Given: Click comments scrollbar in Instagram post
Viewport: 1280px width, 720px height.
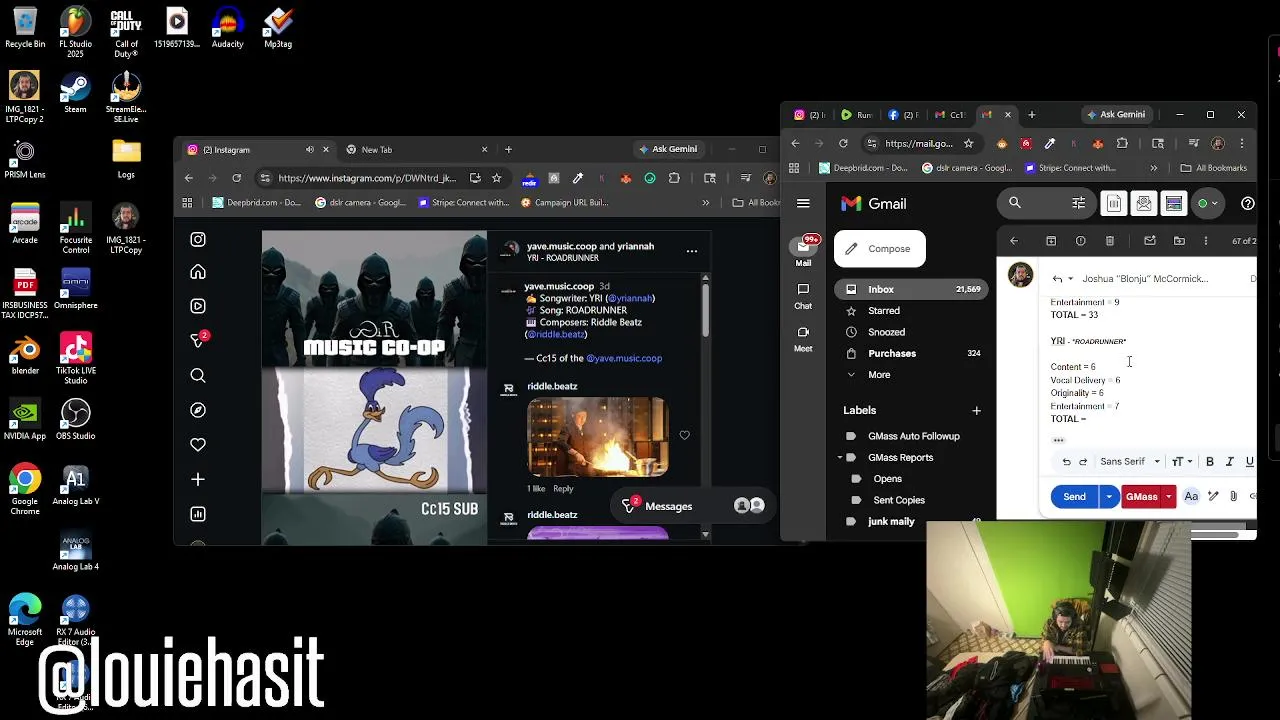Looking at the screenshot, I should 705,311.
